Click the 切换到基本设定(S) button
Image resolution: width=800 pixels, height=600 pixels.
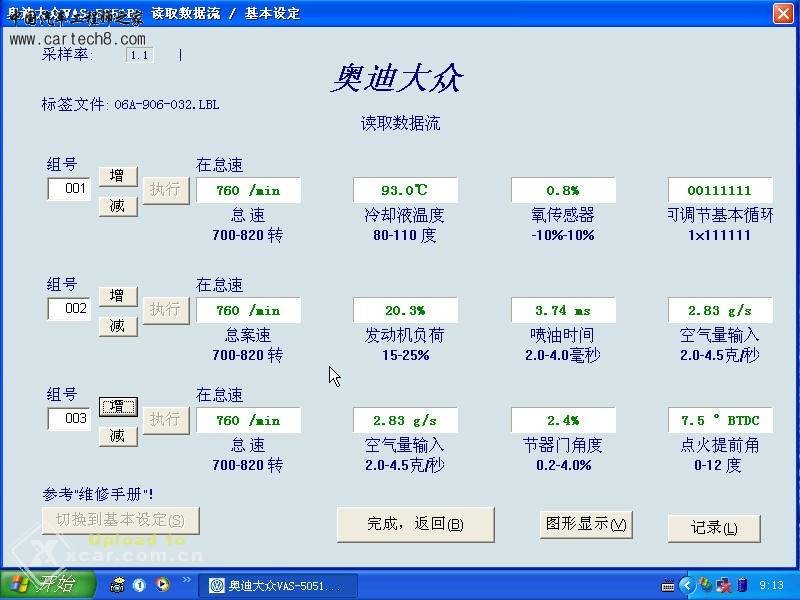120,520
